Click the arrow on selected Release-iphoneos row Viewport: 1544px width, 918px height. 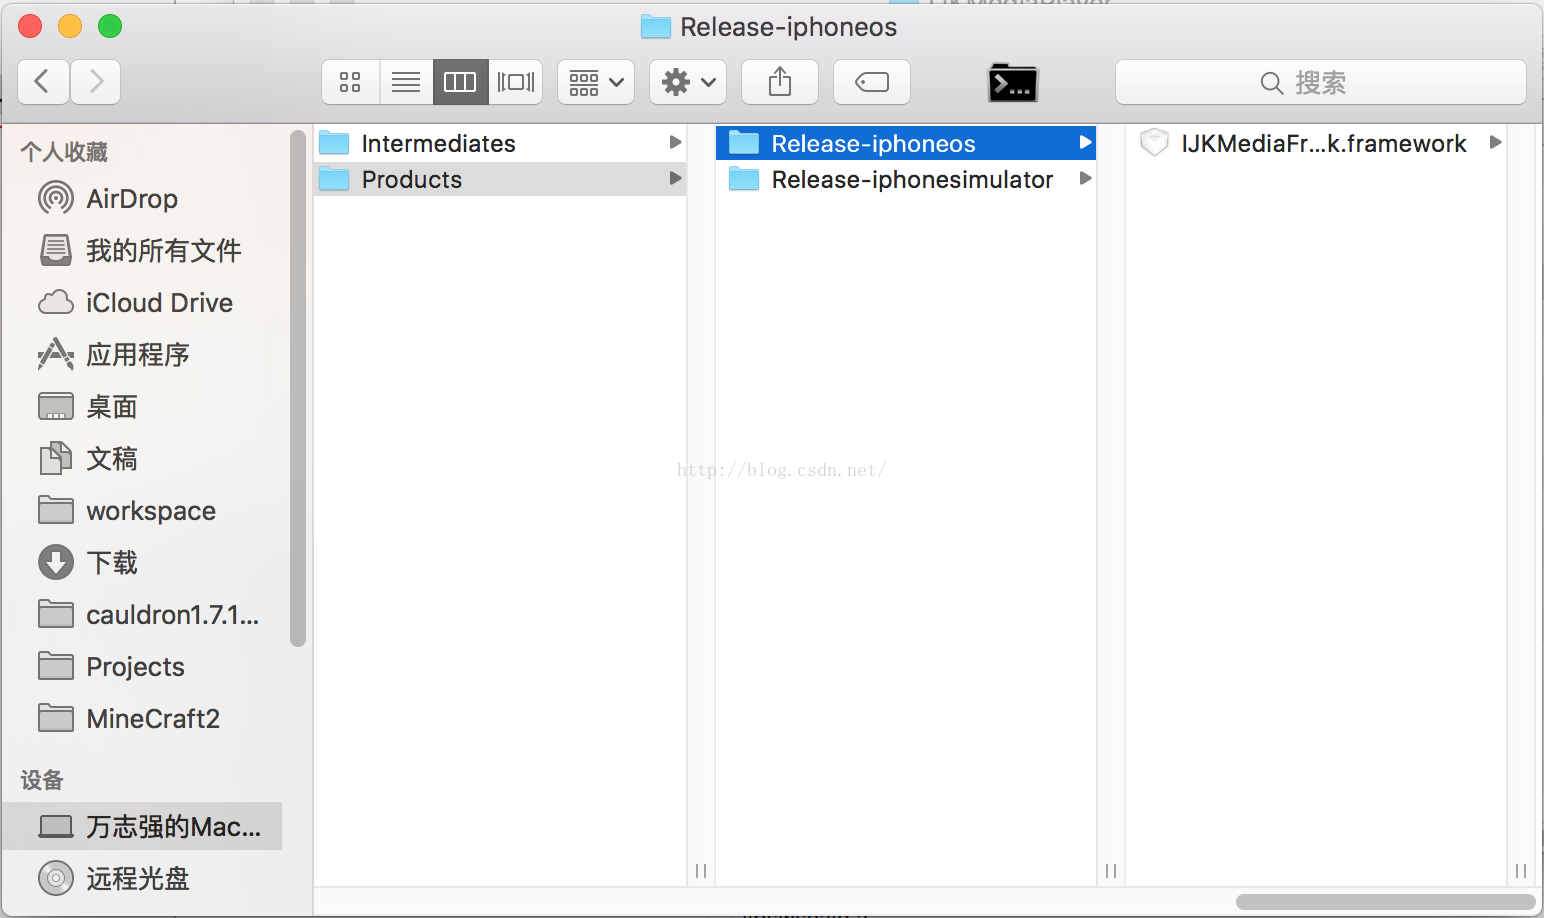click(1086, 143)
